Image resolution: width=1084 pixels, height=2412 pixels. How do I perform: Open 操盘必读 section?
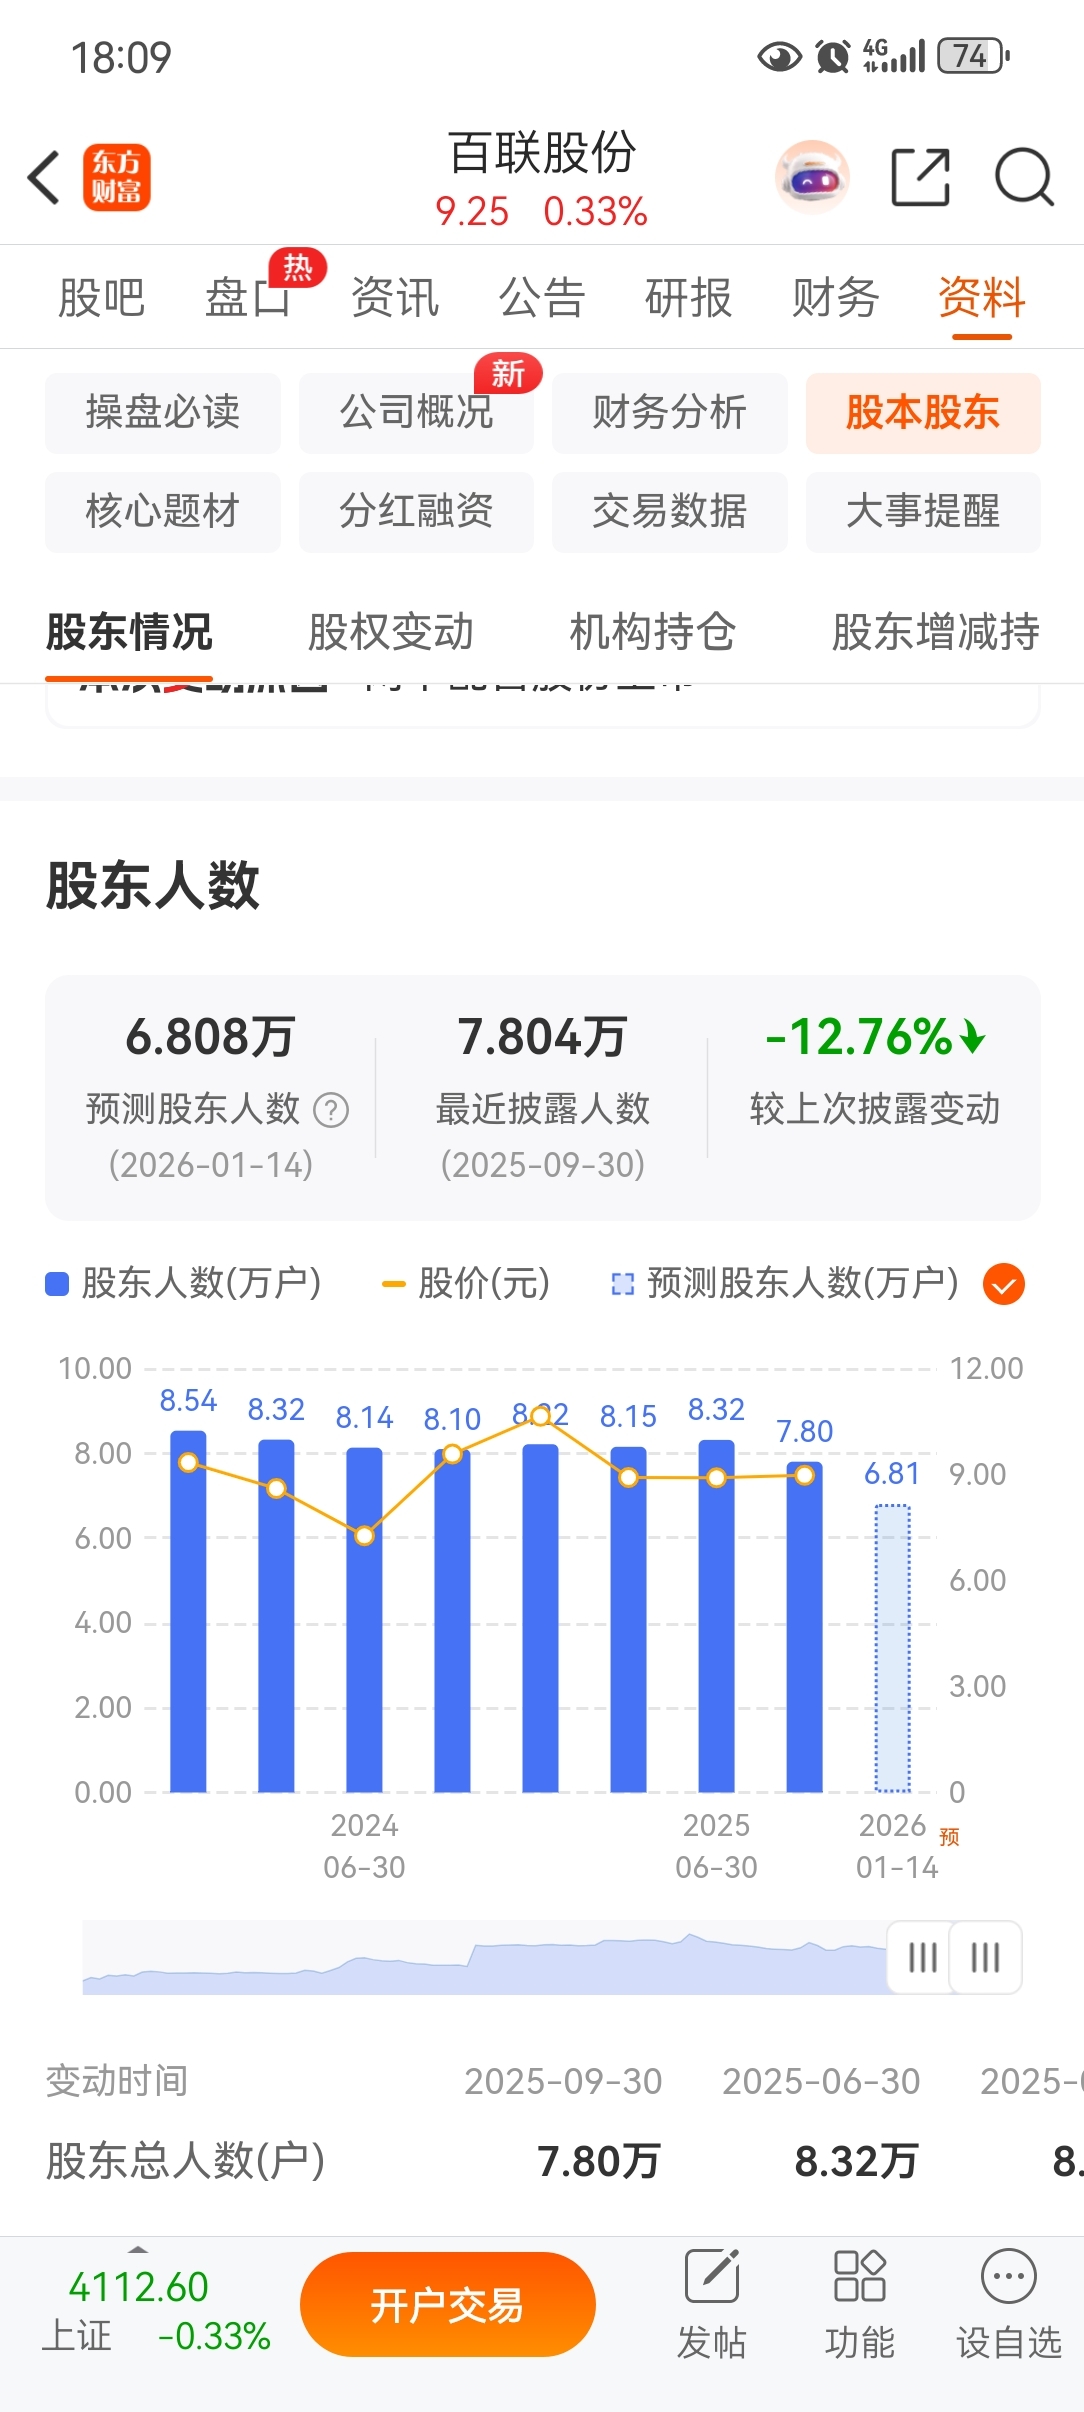pos(163,413)
